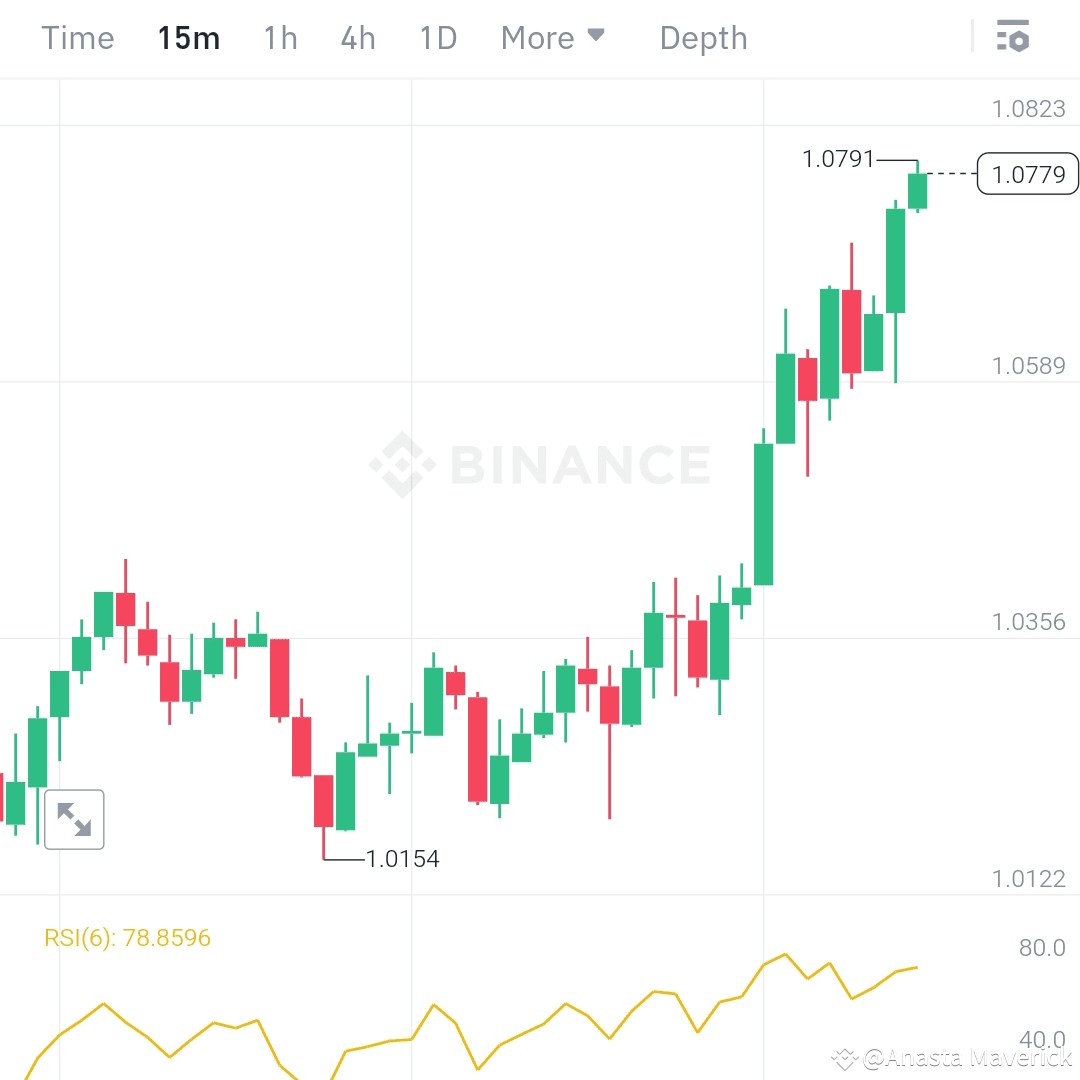Screen dimensions: 1080x1080
Task: Expand the timeframe options via More chevron
Action: (x=597, y=36)
